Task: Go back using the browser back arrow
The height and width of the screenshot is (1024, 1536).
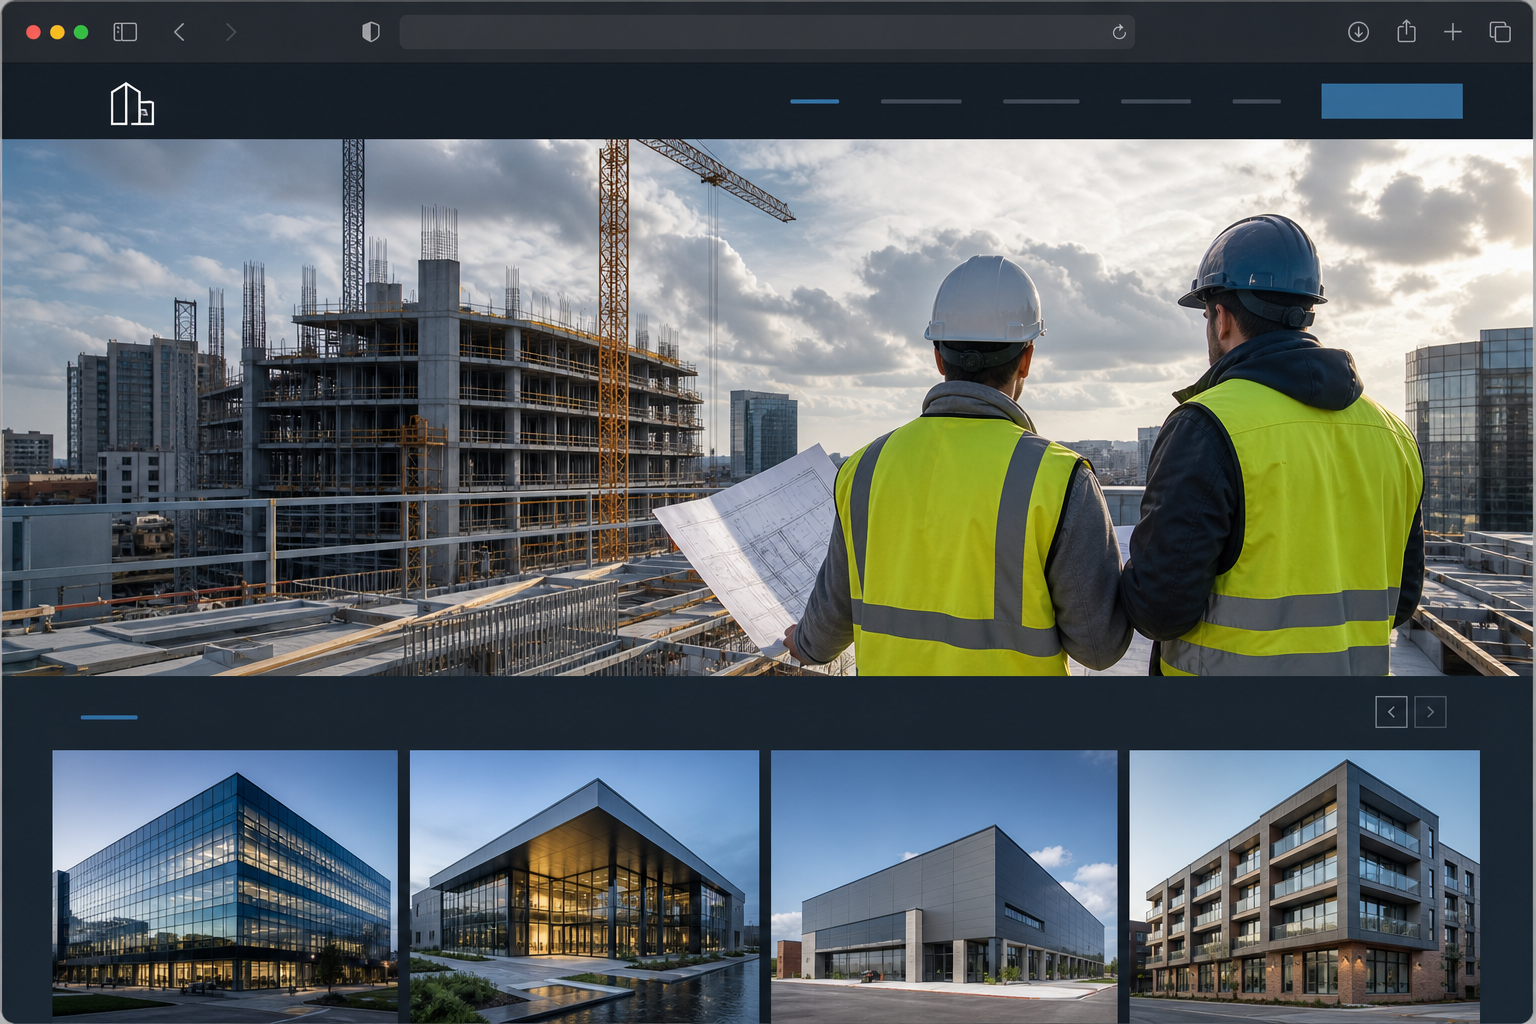Action: [180, 32]
